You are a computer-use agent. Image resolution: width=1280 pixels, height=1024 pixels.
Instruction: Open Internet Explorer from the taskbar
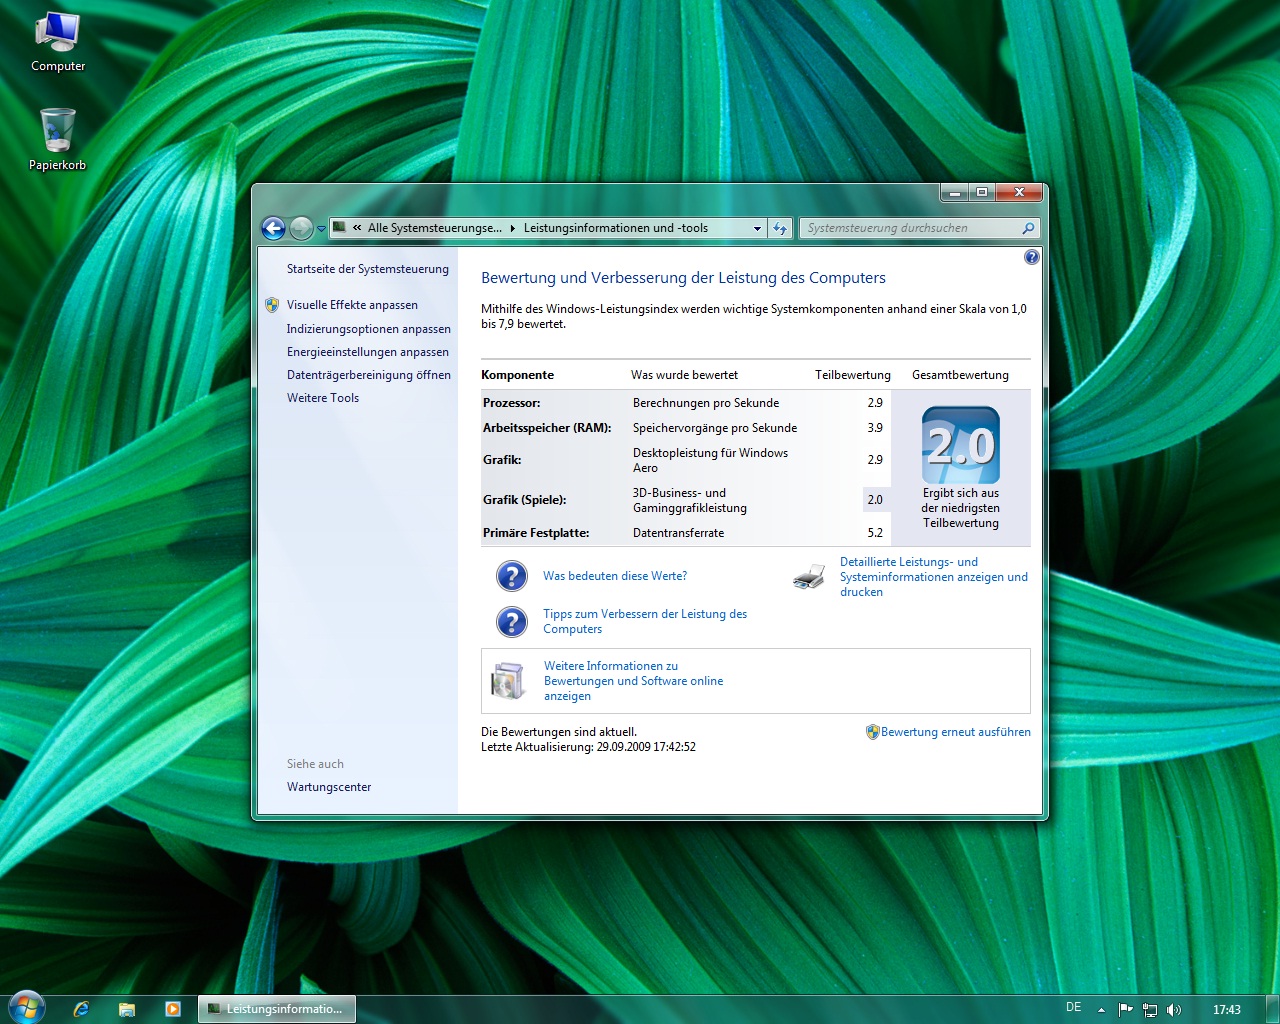click(x=81, y=1009)
